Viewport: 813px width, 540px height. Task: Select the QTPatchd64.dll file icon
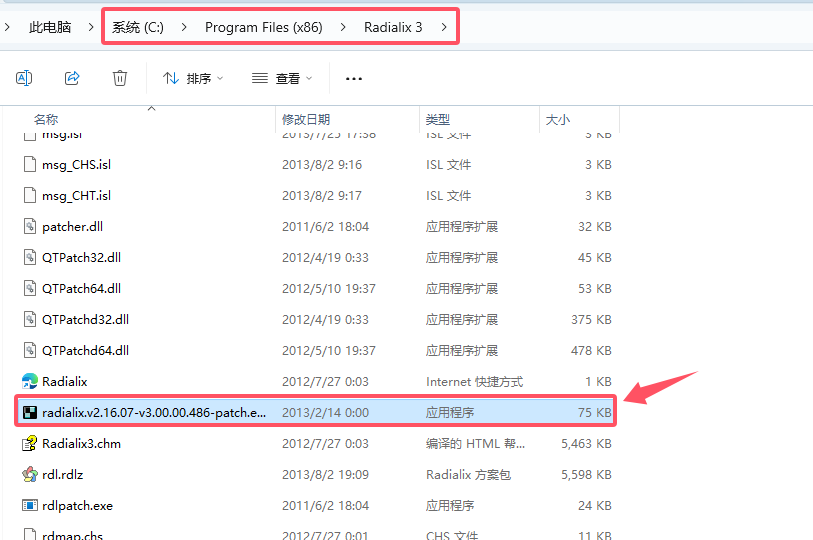click(30, 351)
